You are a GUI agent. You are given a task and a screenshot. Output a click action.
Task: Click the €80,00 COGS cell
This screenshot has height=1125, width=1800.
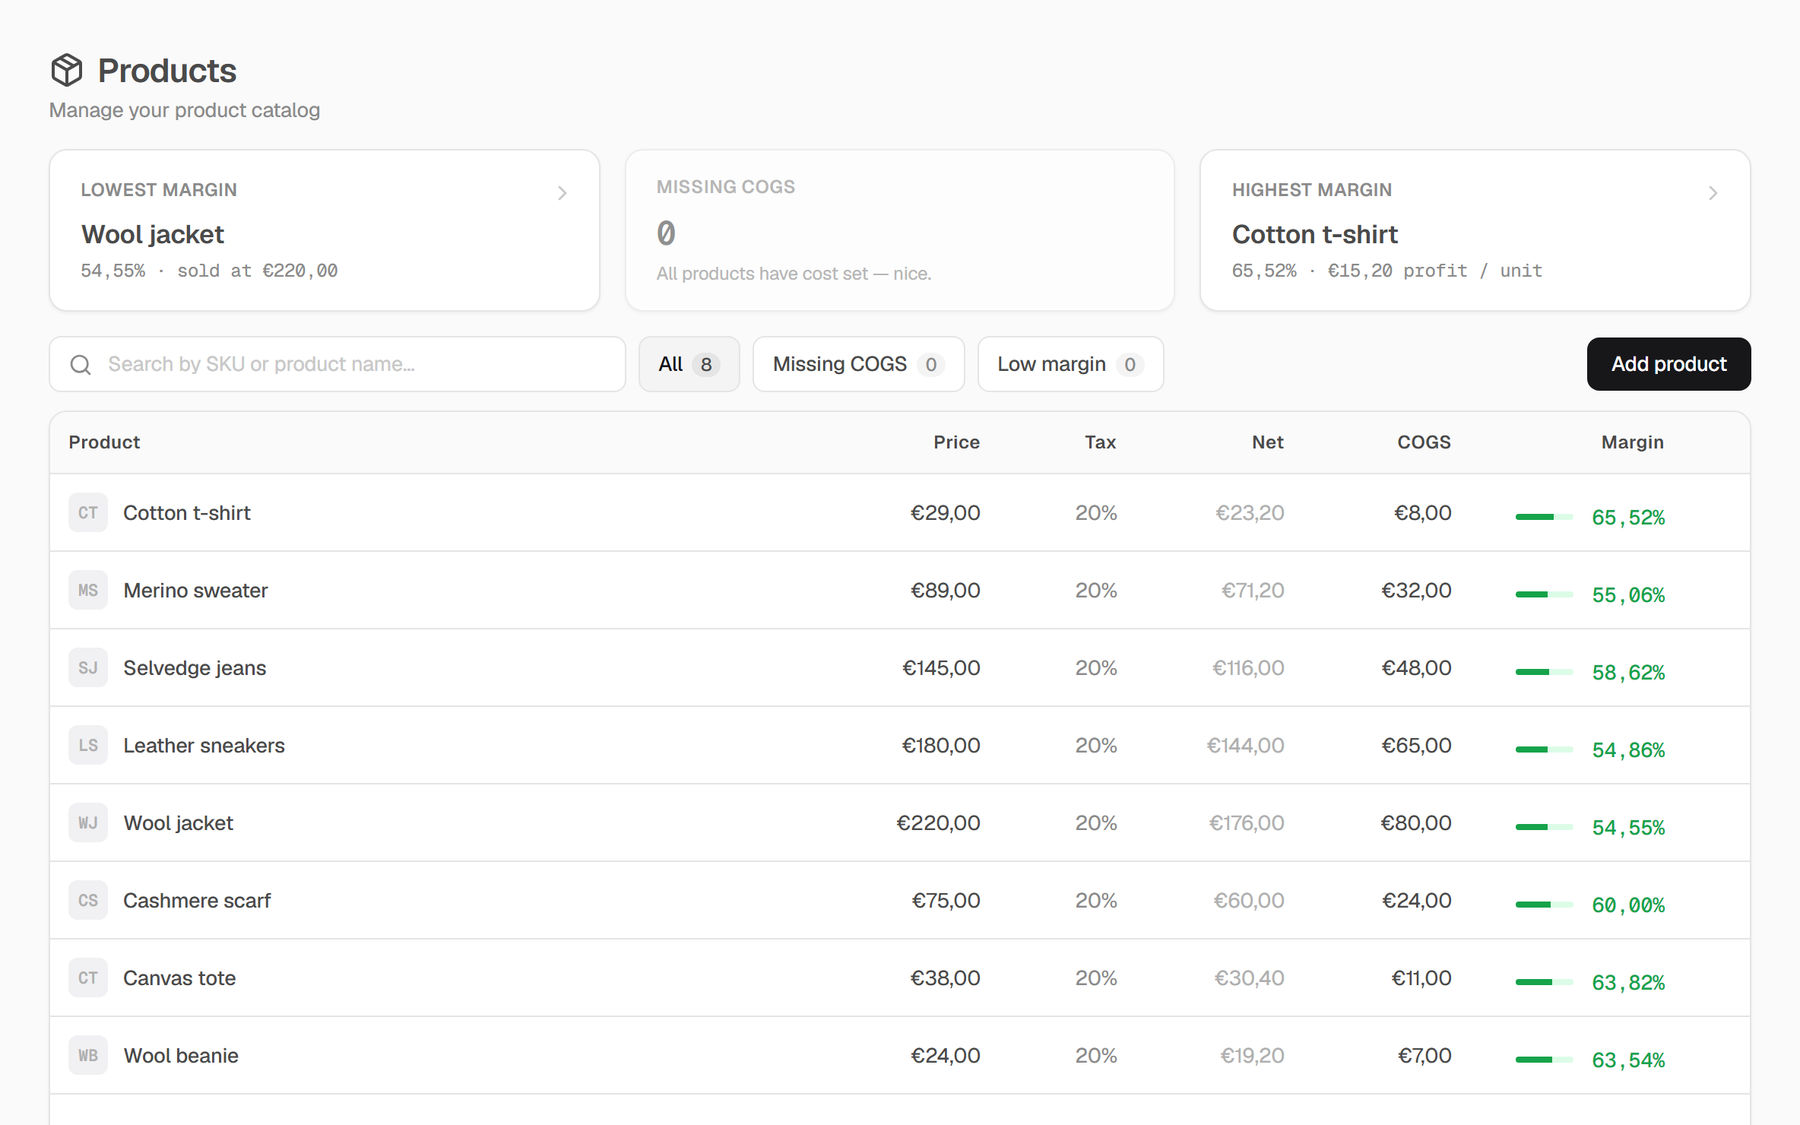point(1416,823)
